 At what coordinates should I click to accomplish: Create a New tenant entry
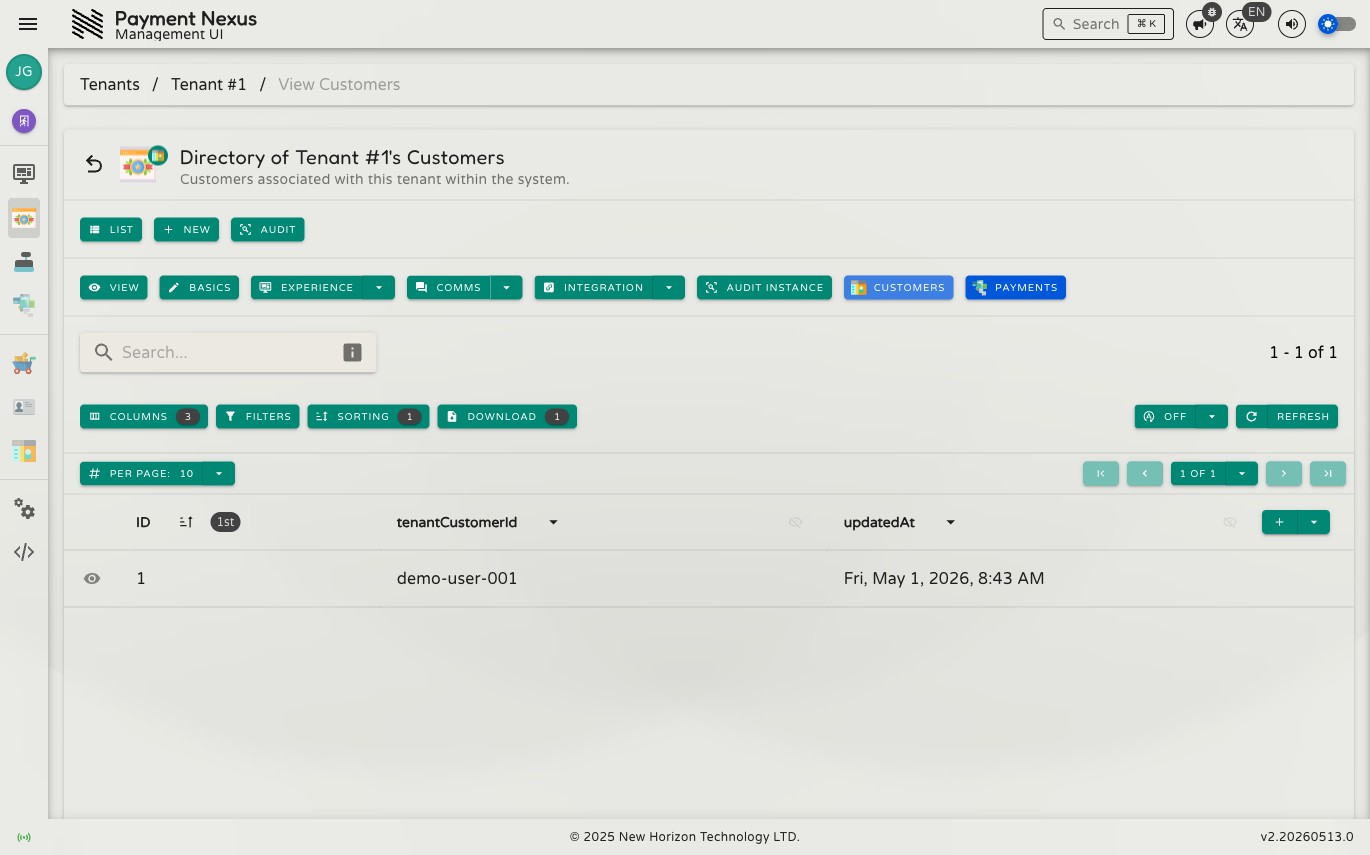point(186,229)
